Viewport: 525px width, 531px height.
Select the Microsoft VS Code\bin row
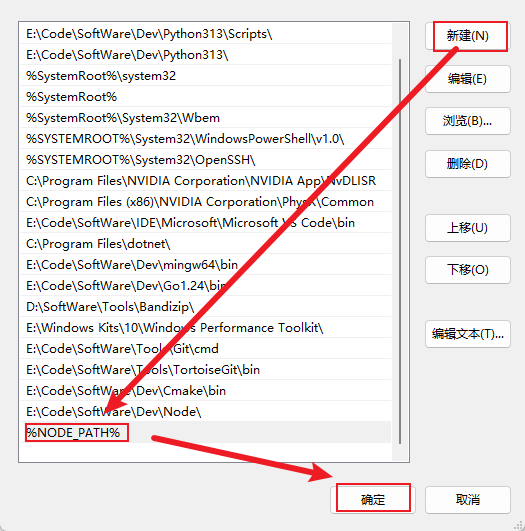click(206, 223)
